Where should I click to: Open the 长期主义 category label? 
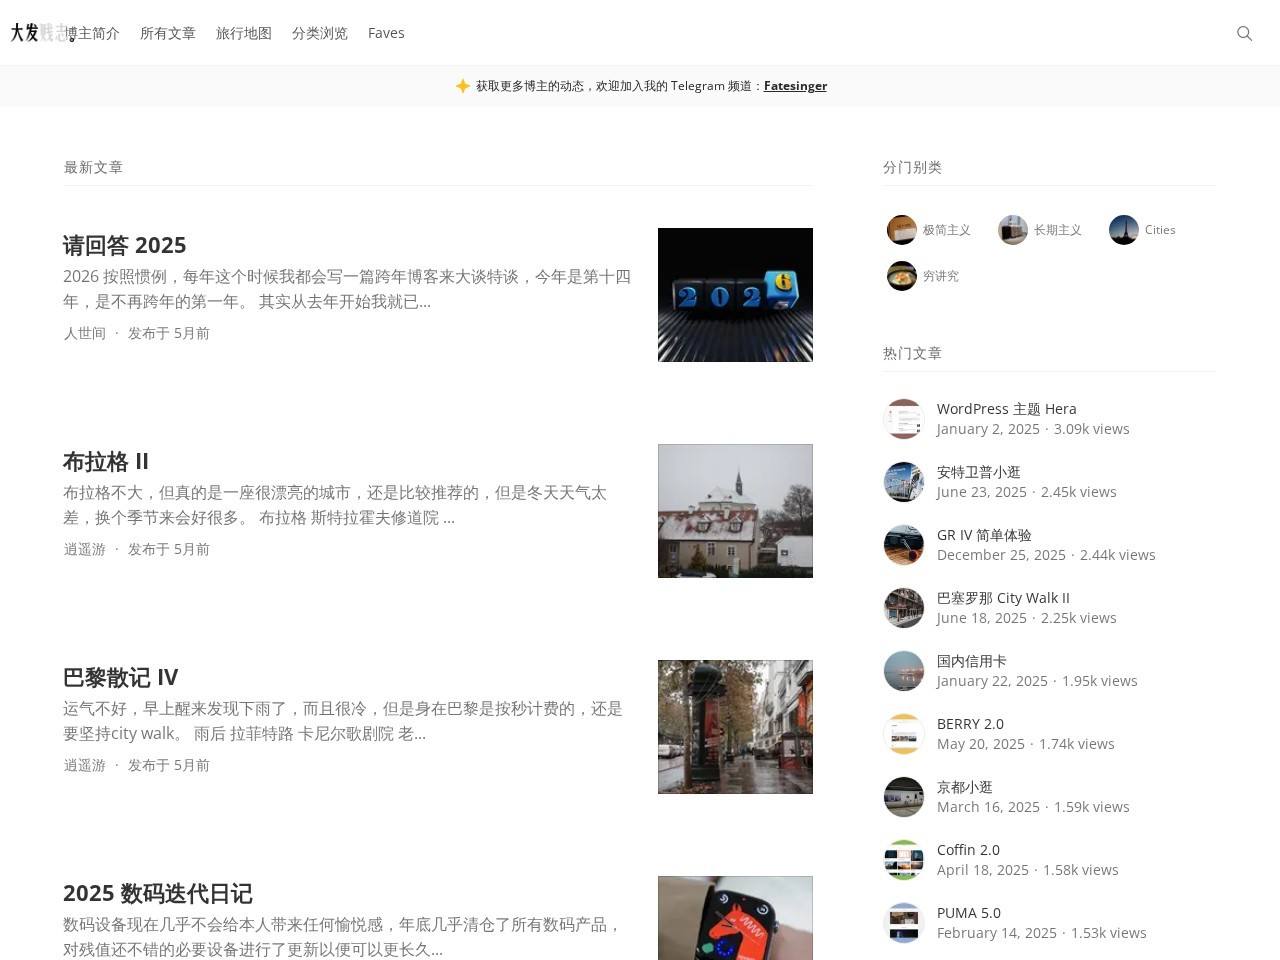pyautogui.click(x=1058, y=230)
